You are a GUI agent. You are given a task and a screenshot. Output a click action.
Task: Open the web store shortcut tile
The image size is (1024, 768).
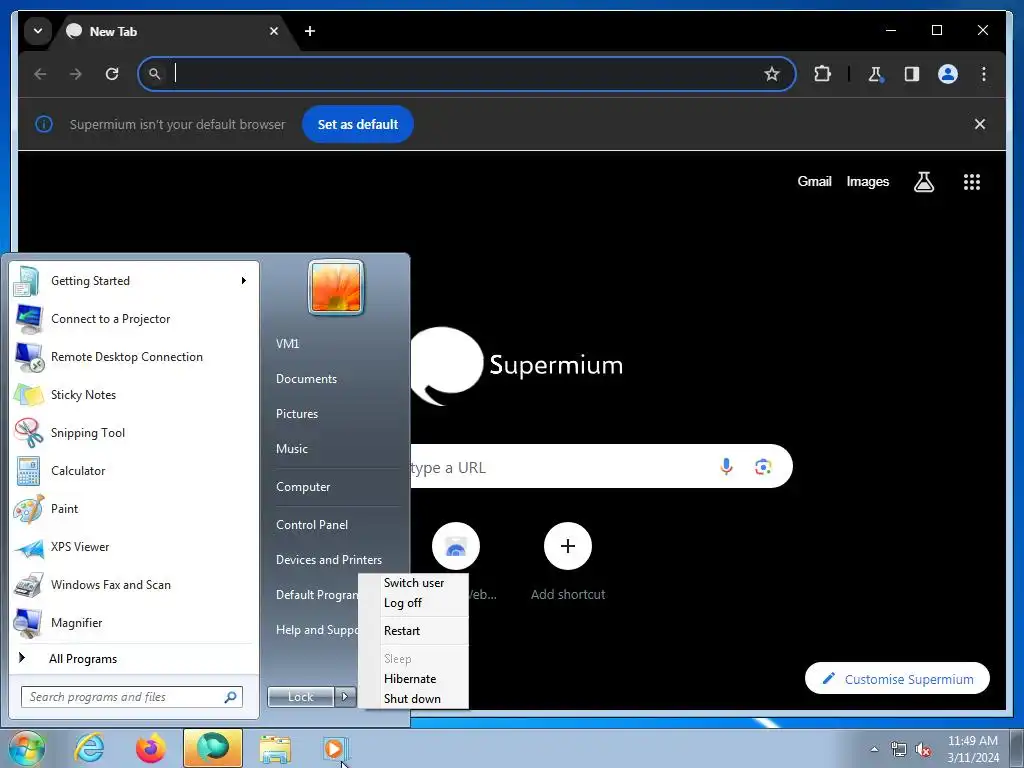tap(456, 546)
